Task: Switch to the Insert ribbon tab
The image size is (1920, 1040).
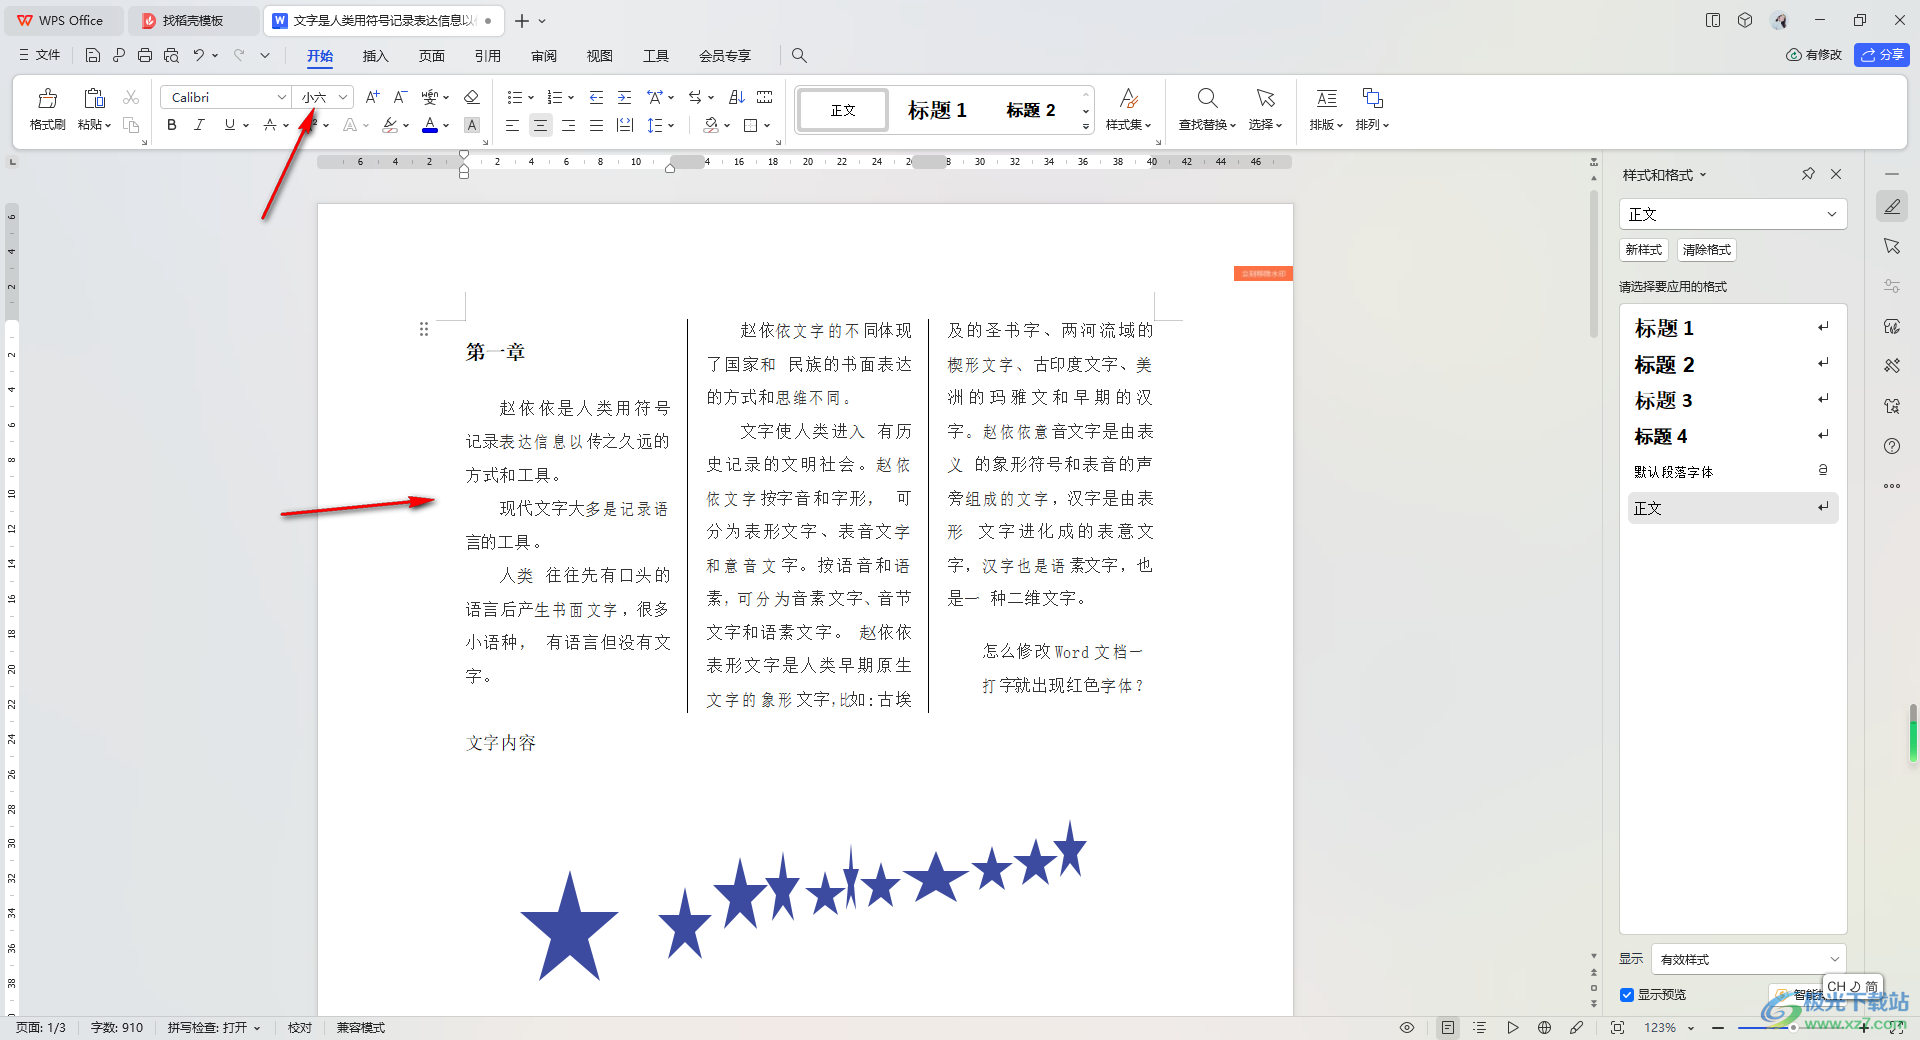Action: tap(375, 56)
